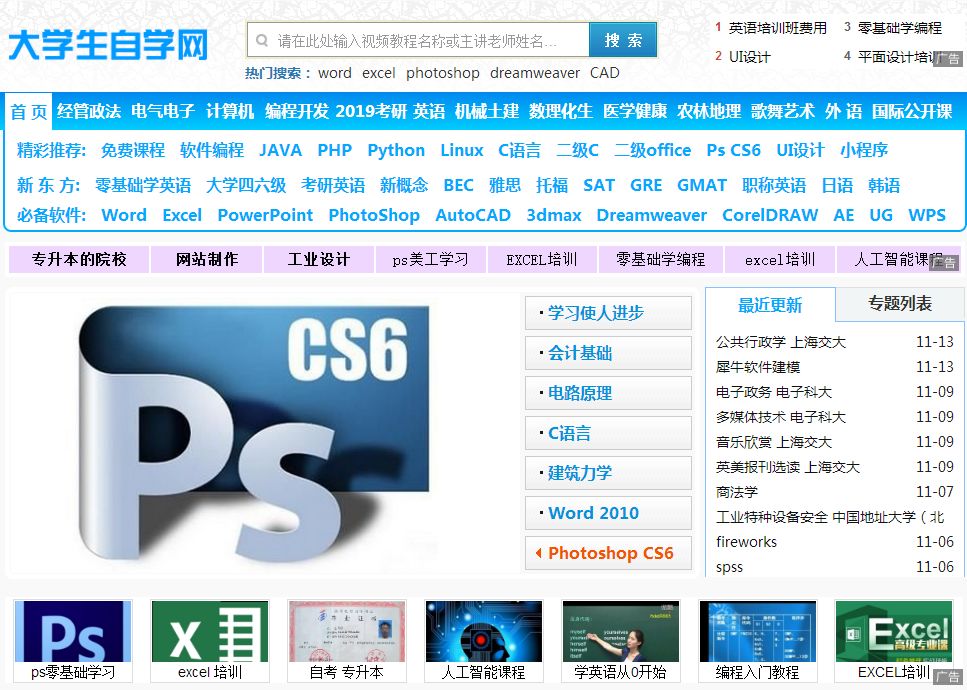
Task: Click the magnifier icon in search box
Action: point(261,41)
